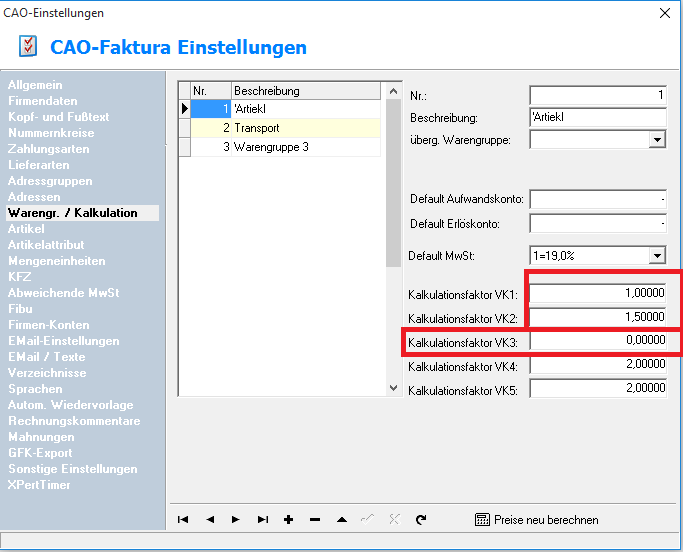Go to previous record arrow
This screenshot has width=683, height=552.
pyautogui.click(x=210, y=519)
